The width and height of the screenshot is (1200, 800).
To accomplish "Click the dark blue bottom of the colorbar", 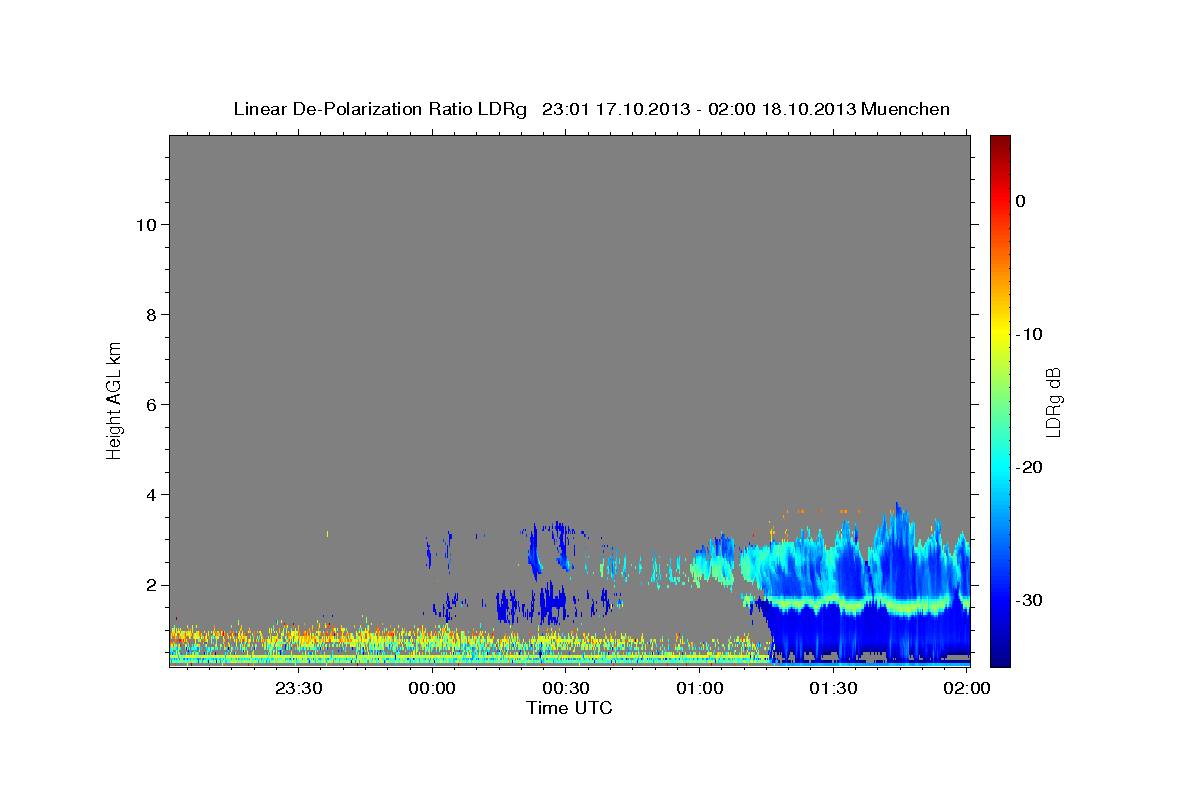I will pos(1000,659).
